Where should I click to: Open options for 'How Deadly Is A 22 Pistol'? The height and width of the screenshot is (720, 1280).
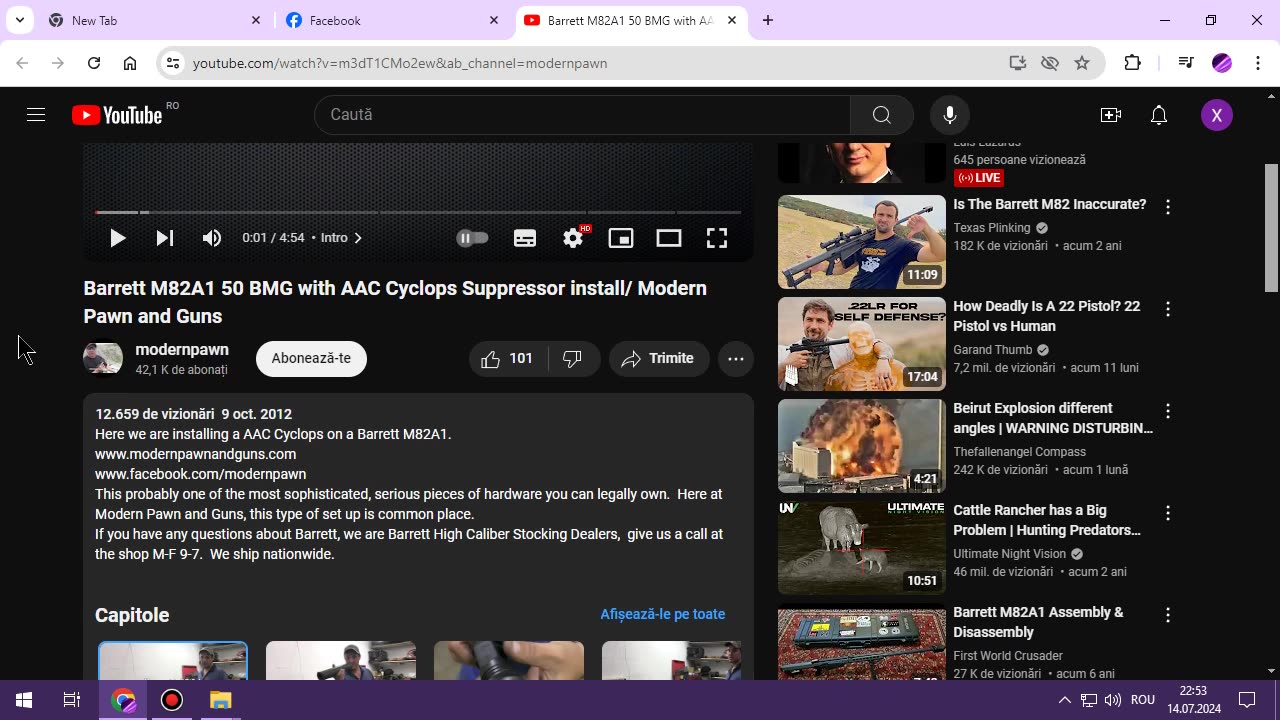(1168, 309)
